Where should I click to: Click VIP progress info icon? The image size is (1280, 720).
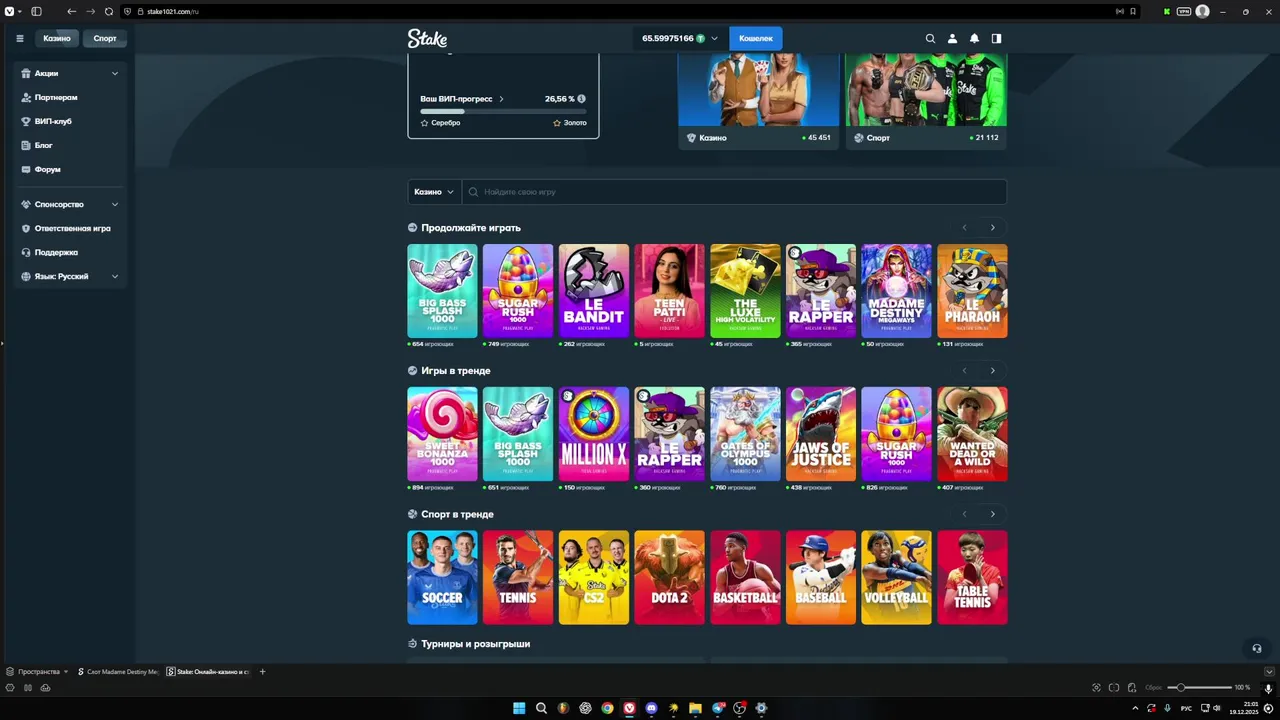point(581,99)
